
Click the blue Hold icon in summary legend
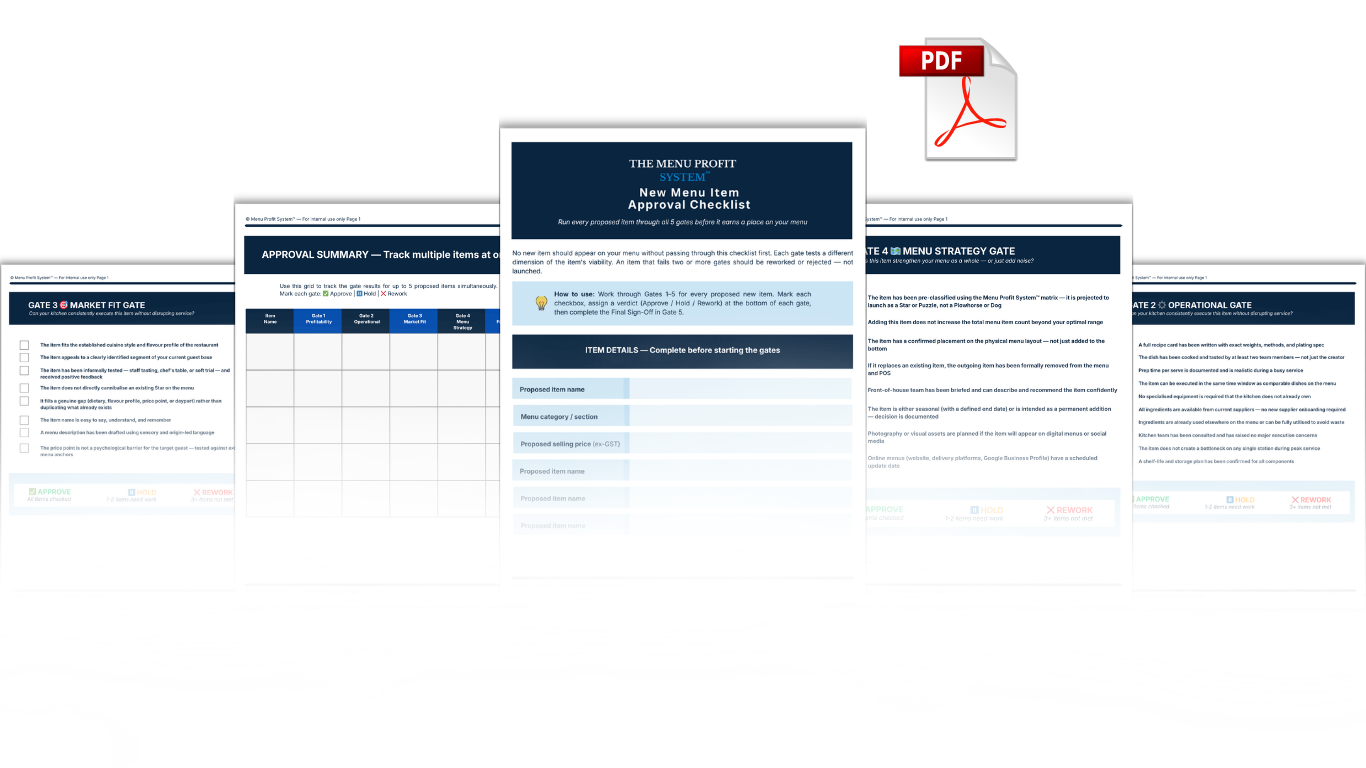(359, 294)
